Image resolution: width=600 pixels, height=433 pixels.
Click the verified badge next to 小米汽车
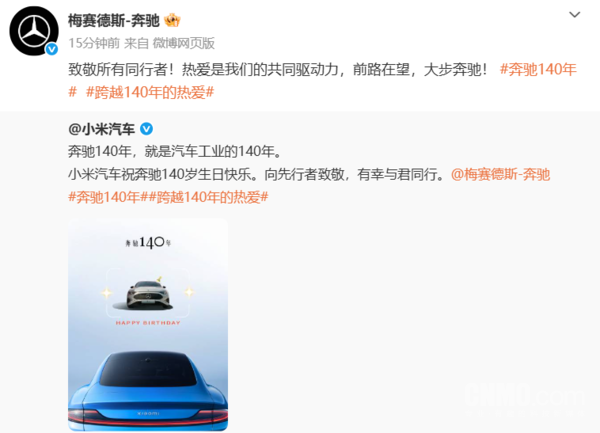(147, 129)
